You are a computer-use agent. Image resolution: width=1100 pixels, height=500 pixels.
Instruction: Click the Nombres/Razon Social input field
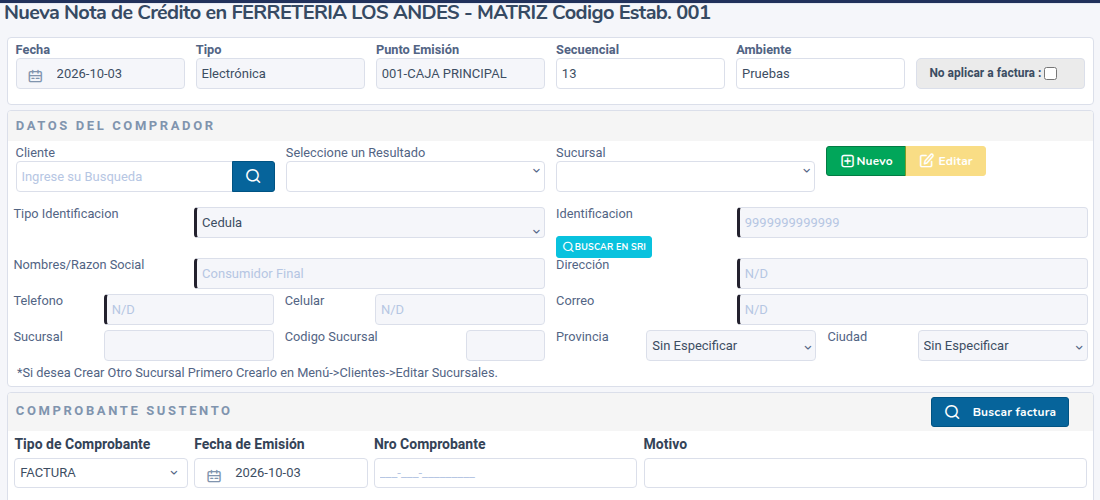tap(369, 273)
